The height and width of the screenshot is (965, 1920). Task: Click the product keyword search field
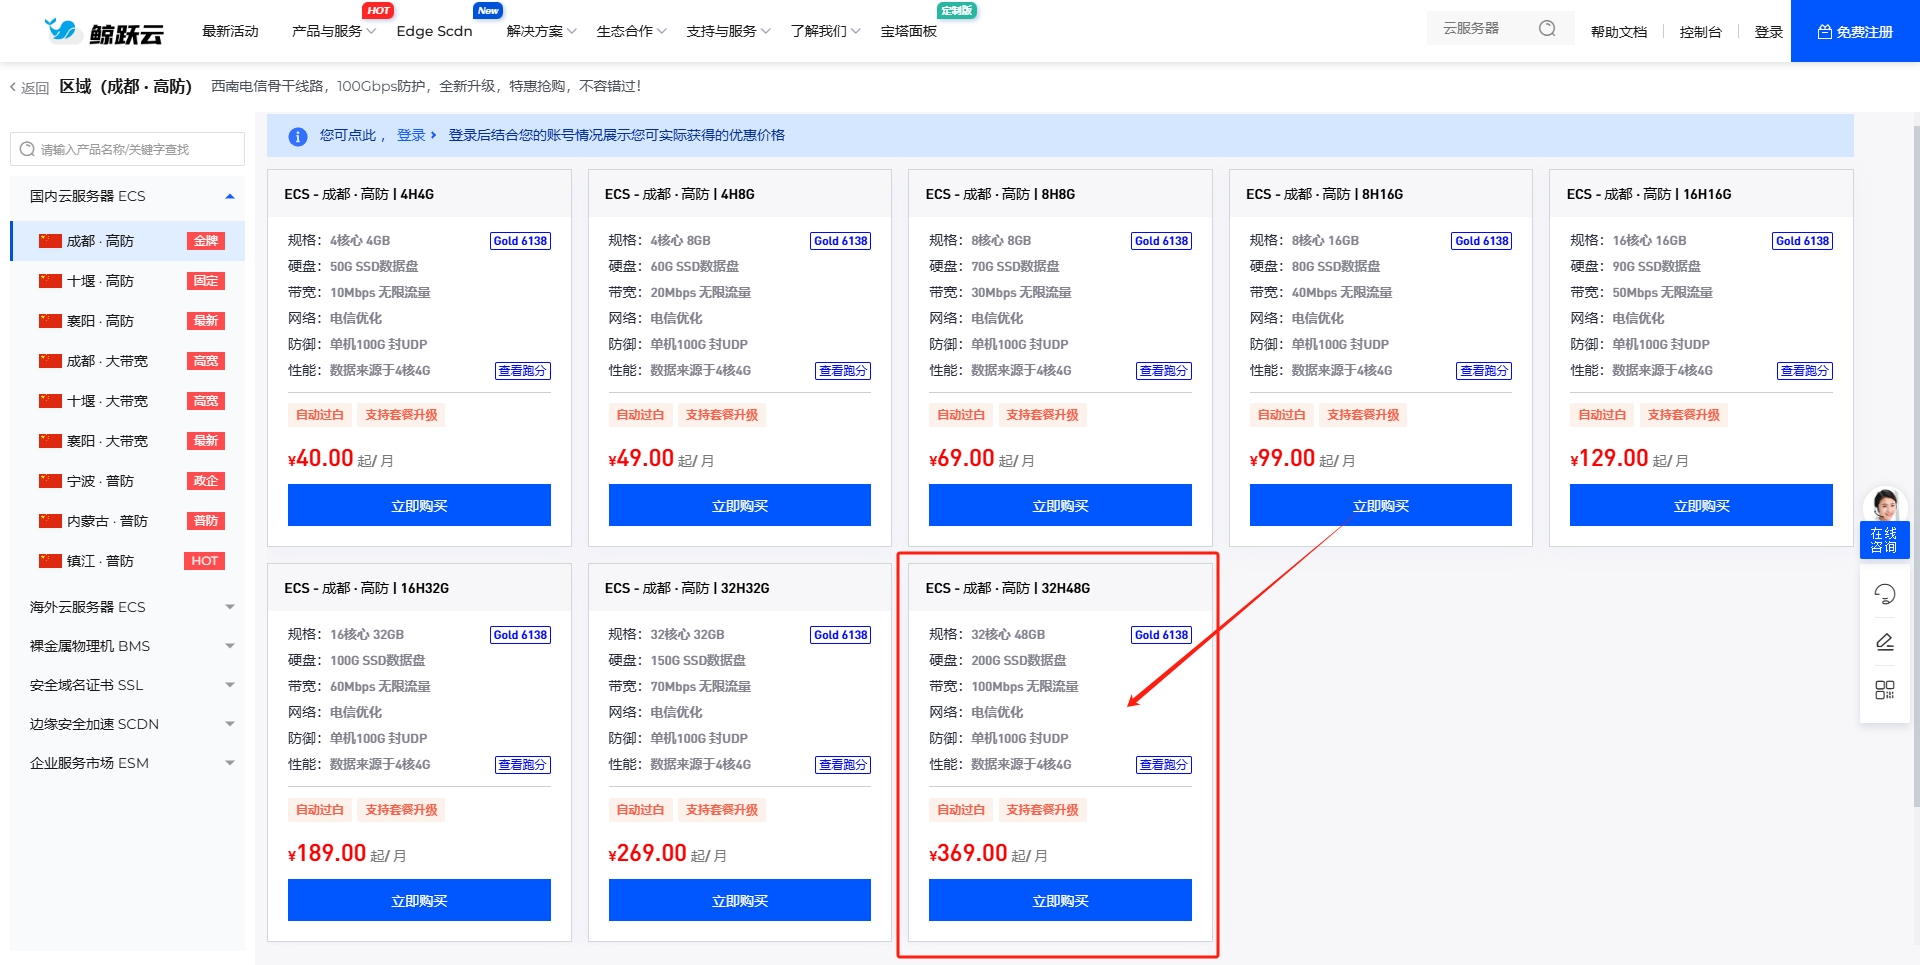pos(127,149)
